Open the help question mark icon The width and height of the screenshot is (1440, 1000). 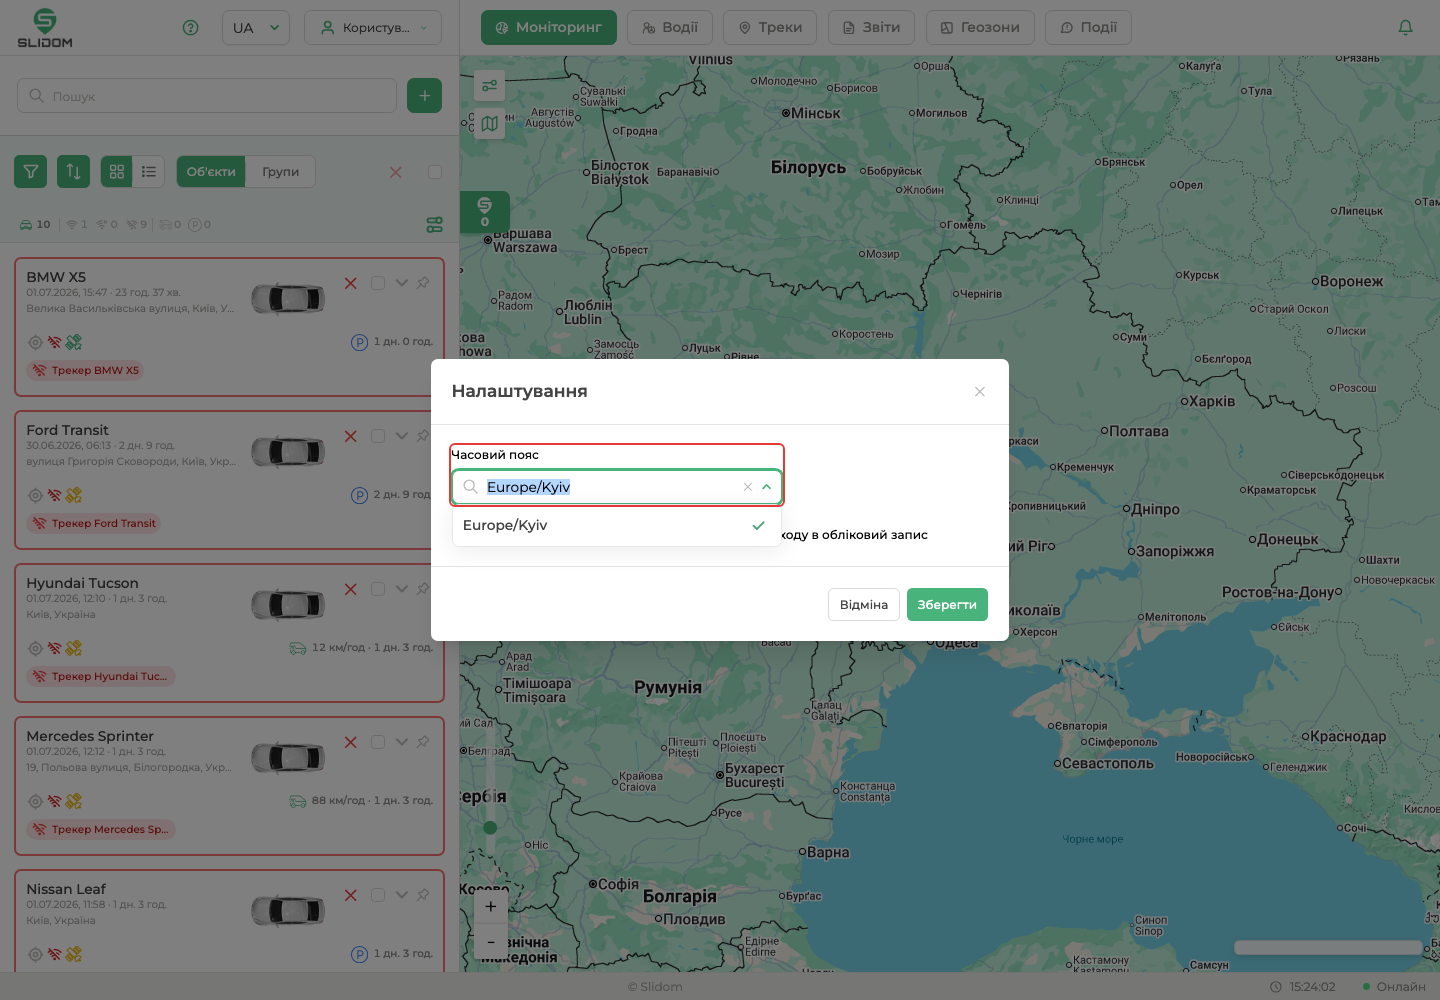click(x=191, y=28)
